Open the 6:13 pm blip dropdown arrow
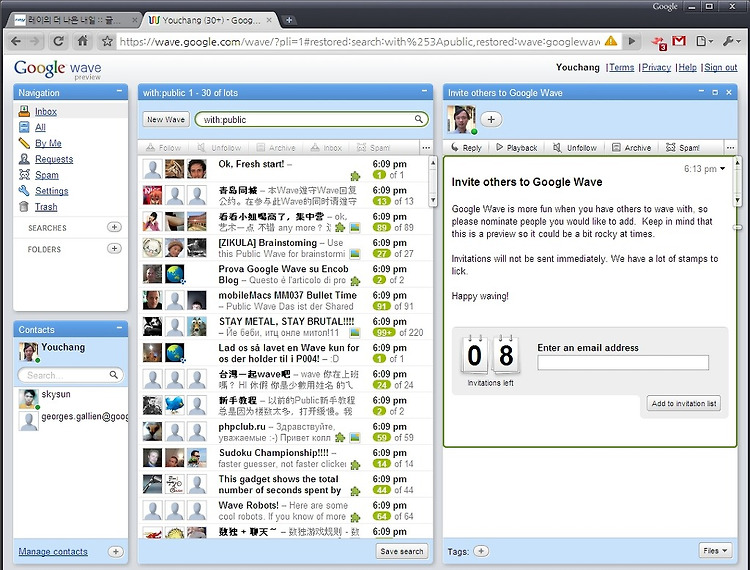The height and width of the screenshot is (570, 750). (x=722, y=168)
